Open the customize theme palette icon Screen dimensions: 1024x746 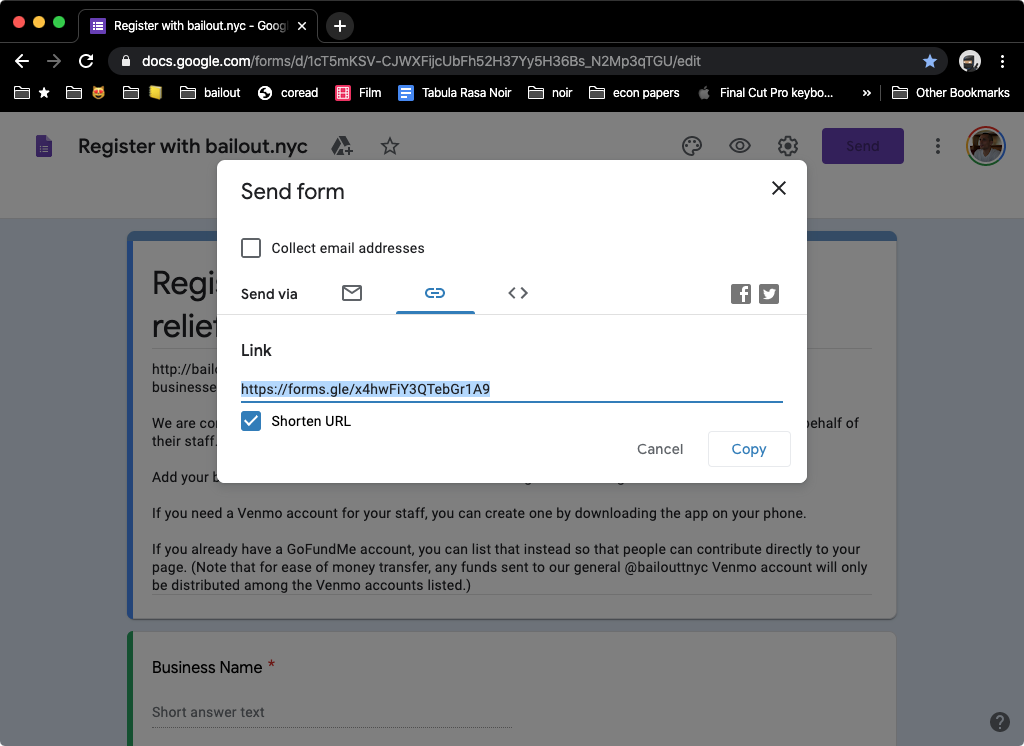coord(692,146)
